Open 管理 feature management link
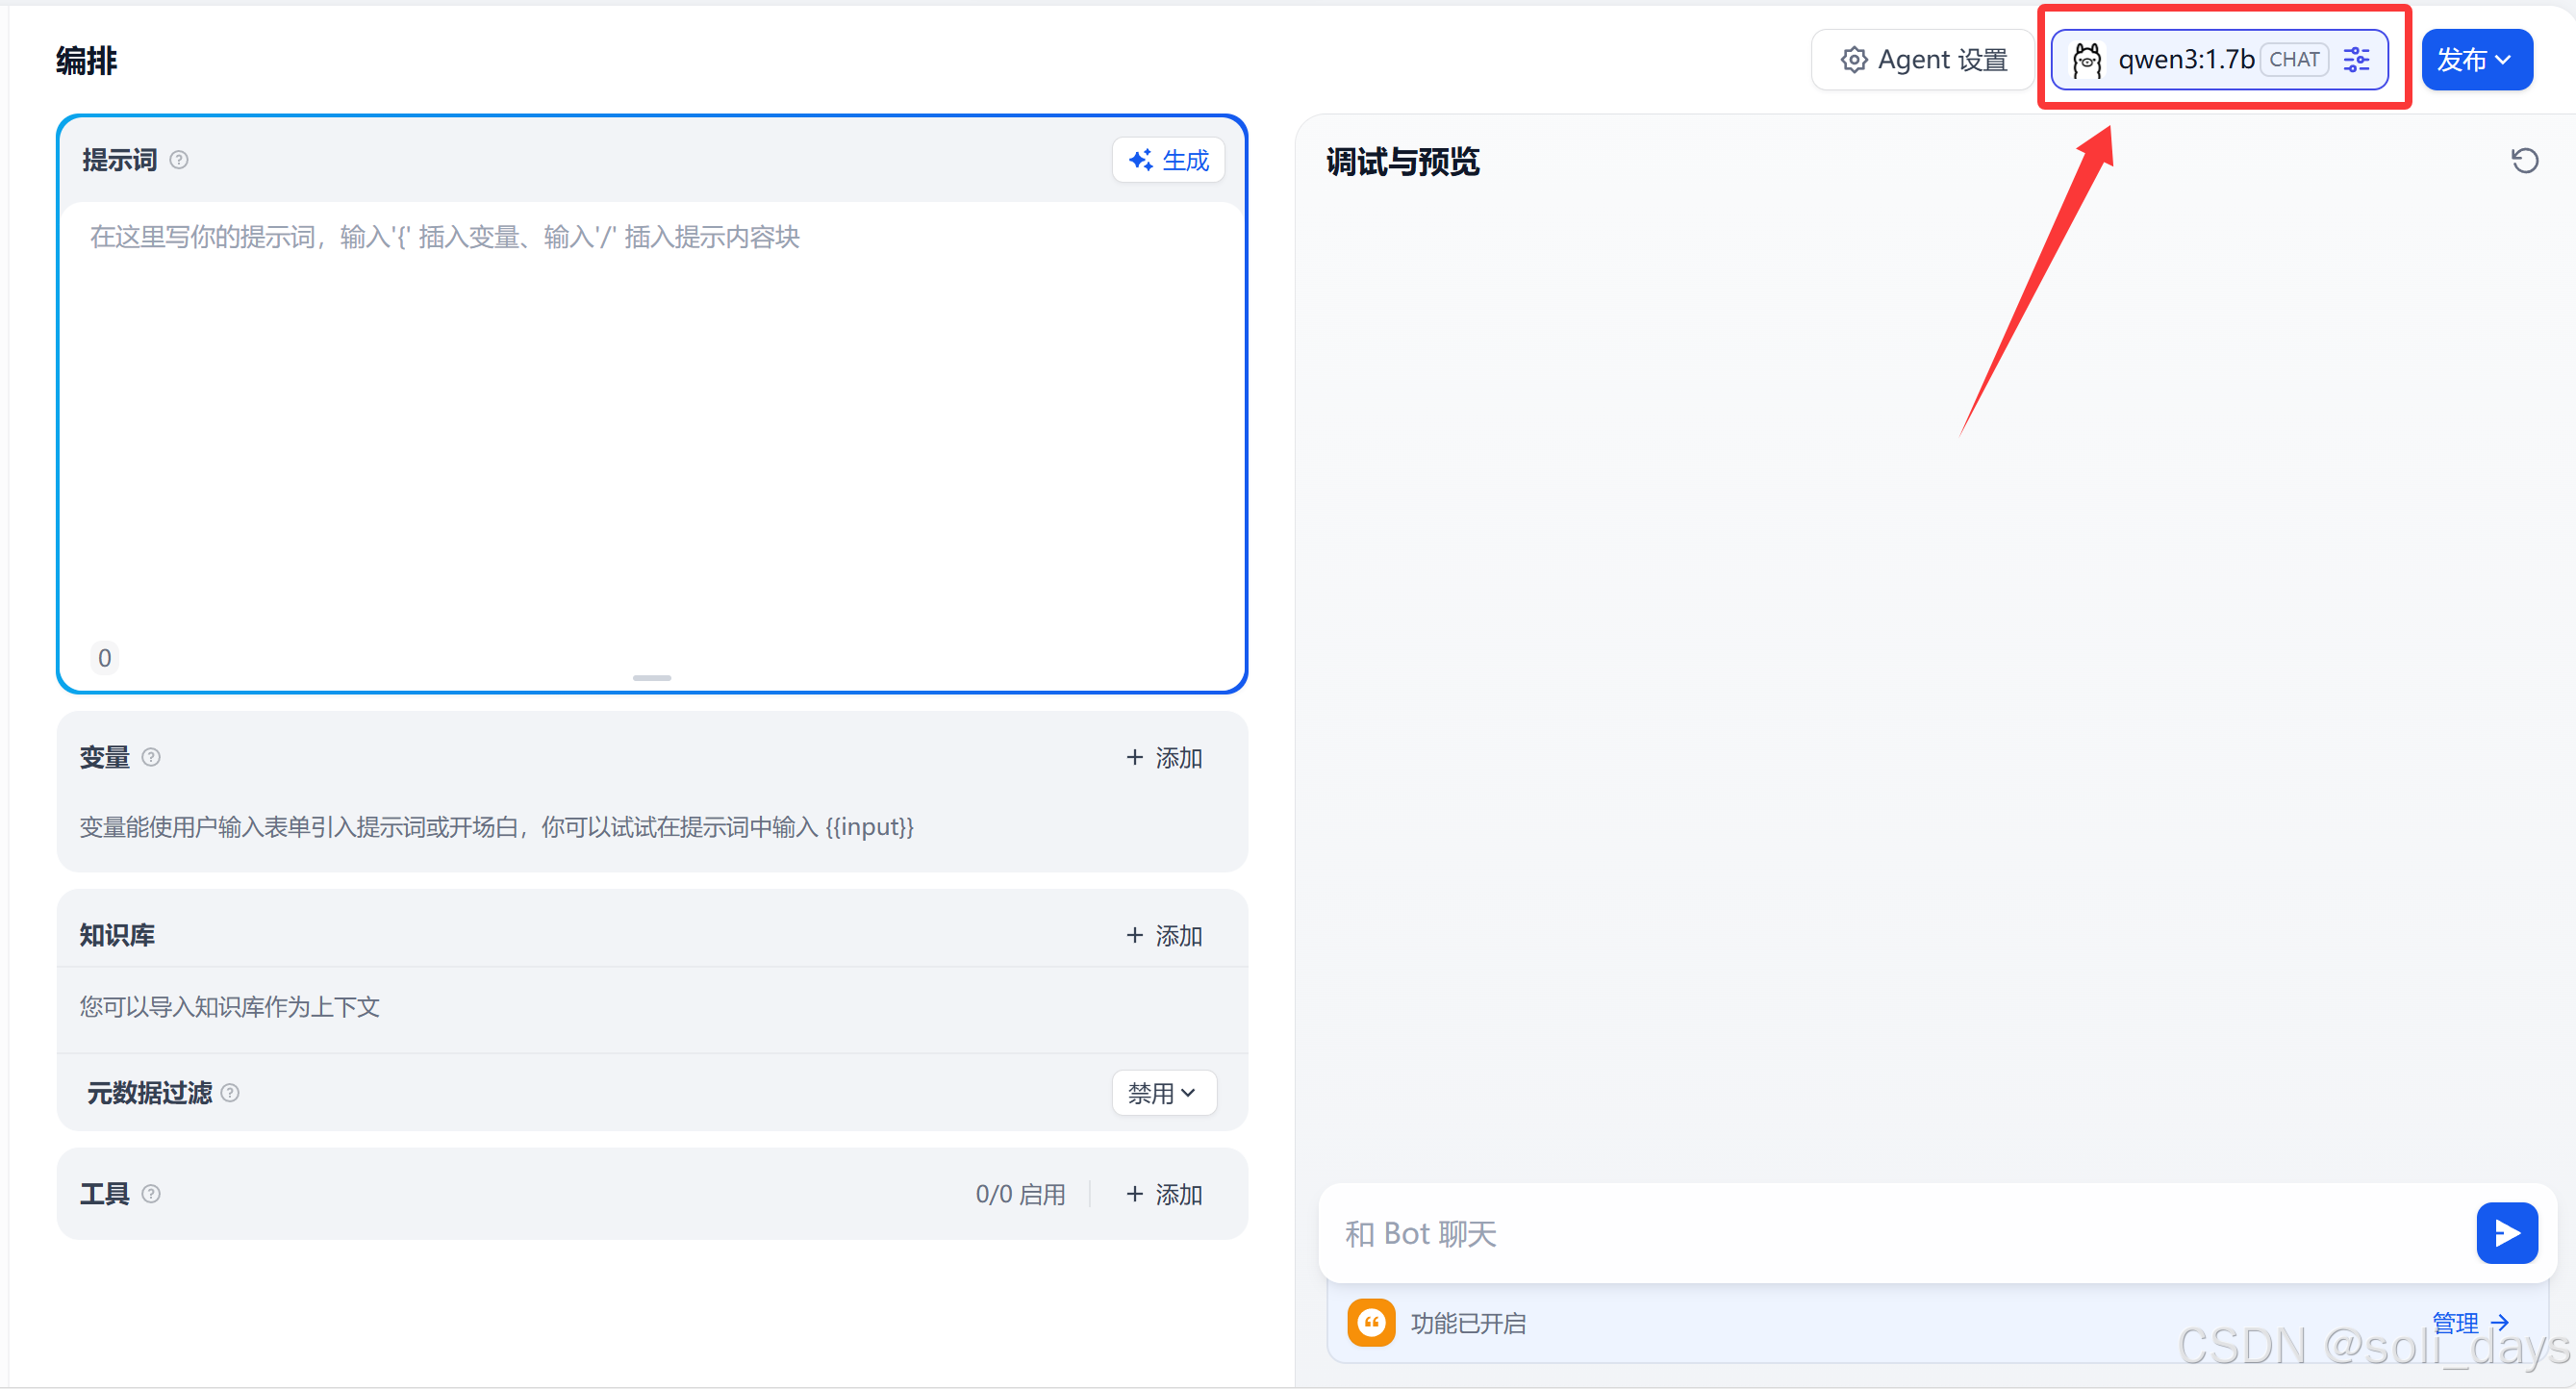Image resolution: width=2576 pixels, height=1389 pixels. (x=2470, y=1323)
